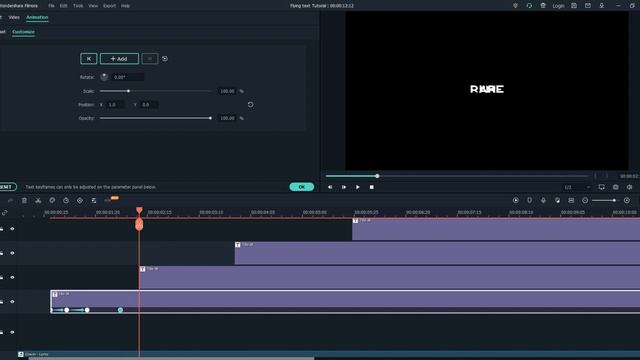Click the Scale slider handle
The image size is (640, 360).
pos(128,91)
